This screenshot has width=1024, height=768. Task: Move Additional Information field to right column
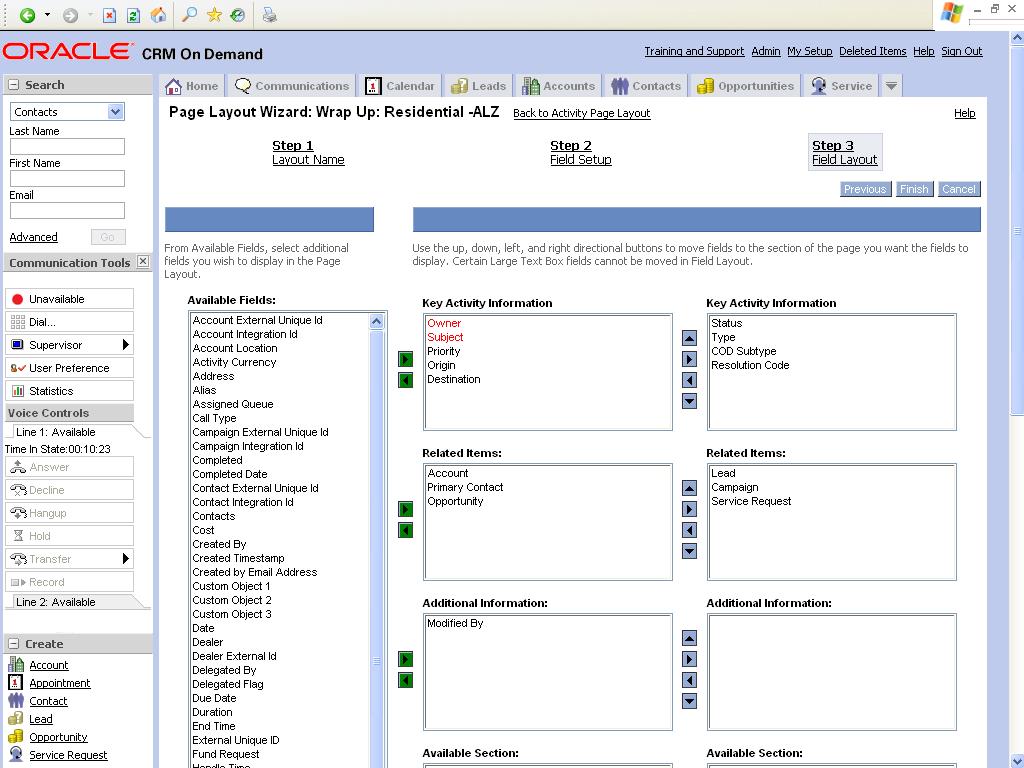click(690, 660)
